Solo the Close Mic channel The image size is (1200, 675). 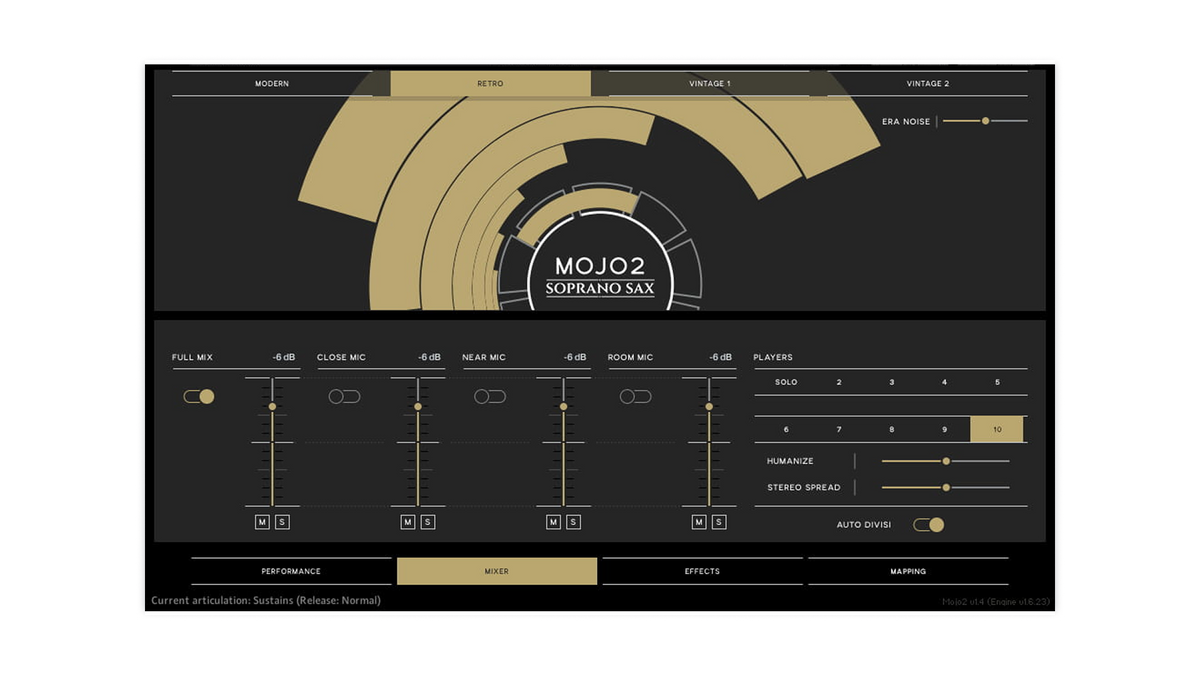428,522
